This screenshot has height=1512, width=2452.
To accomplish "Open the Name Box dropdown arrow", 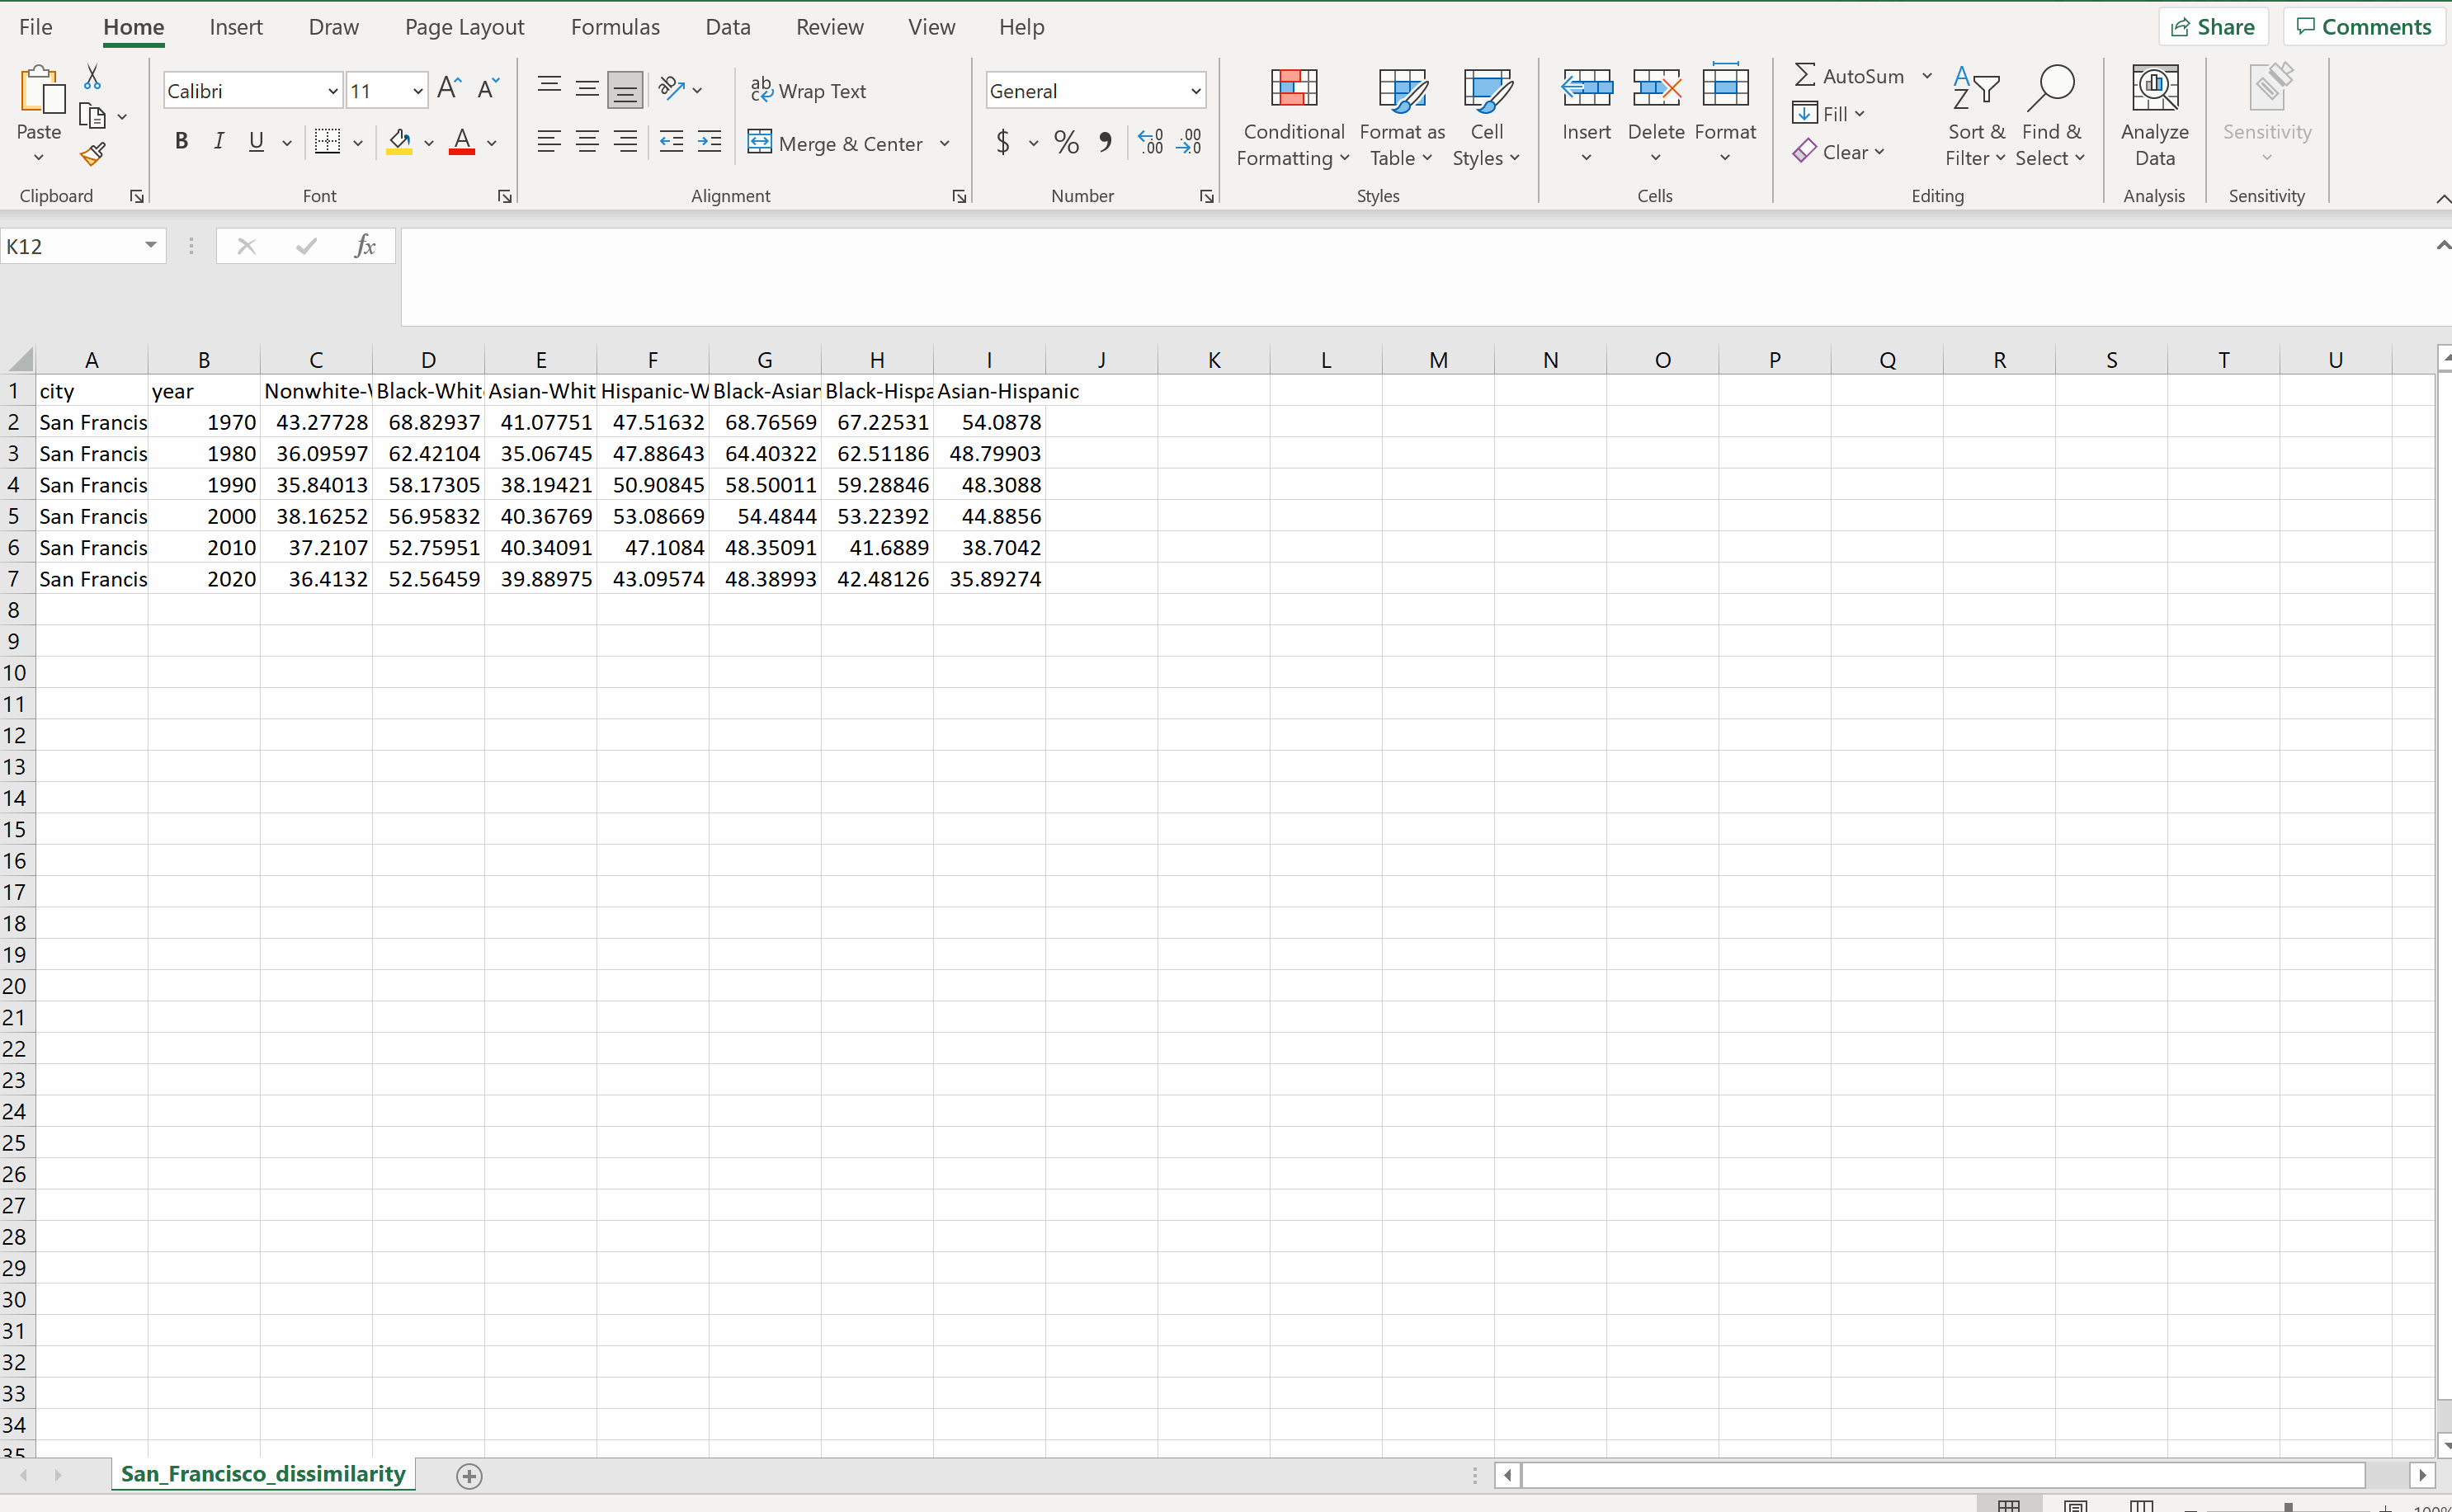I will click(x=150, y=245).
